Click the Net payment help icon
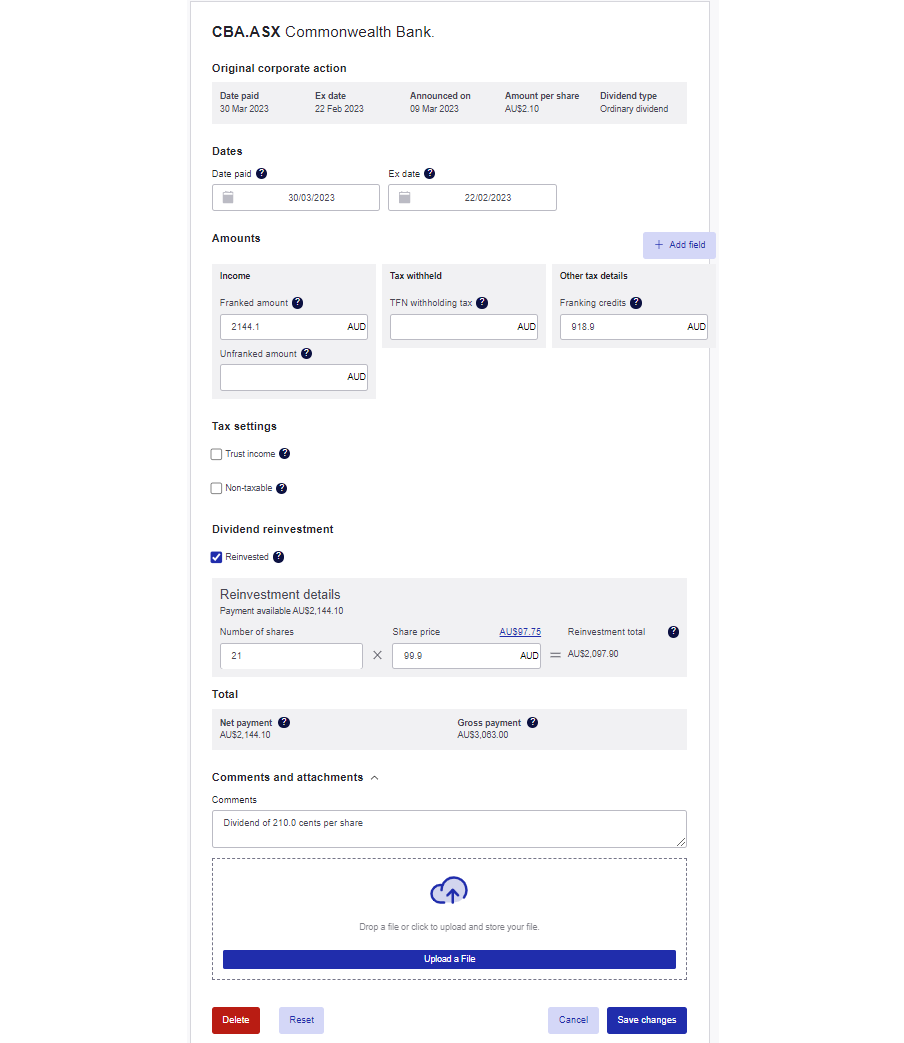The height and width of the screenshot is (1043, 904). pos(283,722)
